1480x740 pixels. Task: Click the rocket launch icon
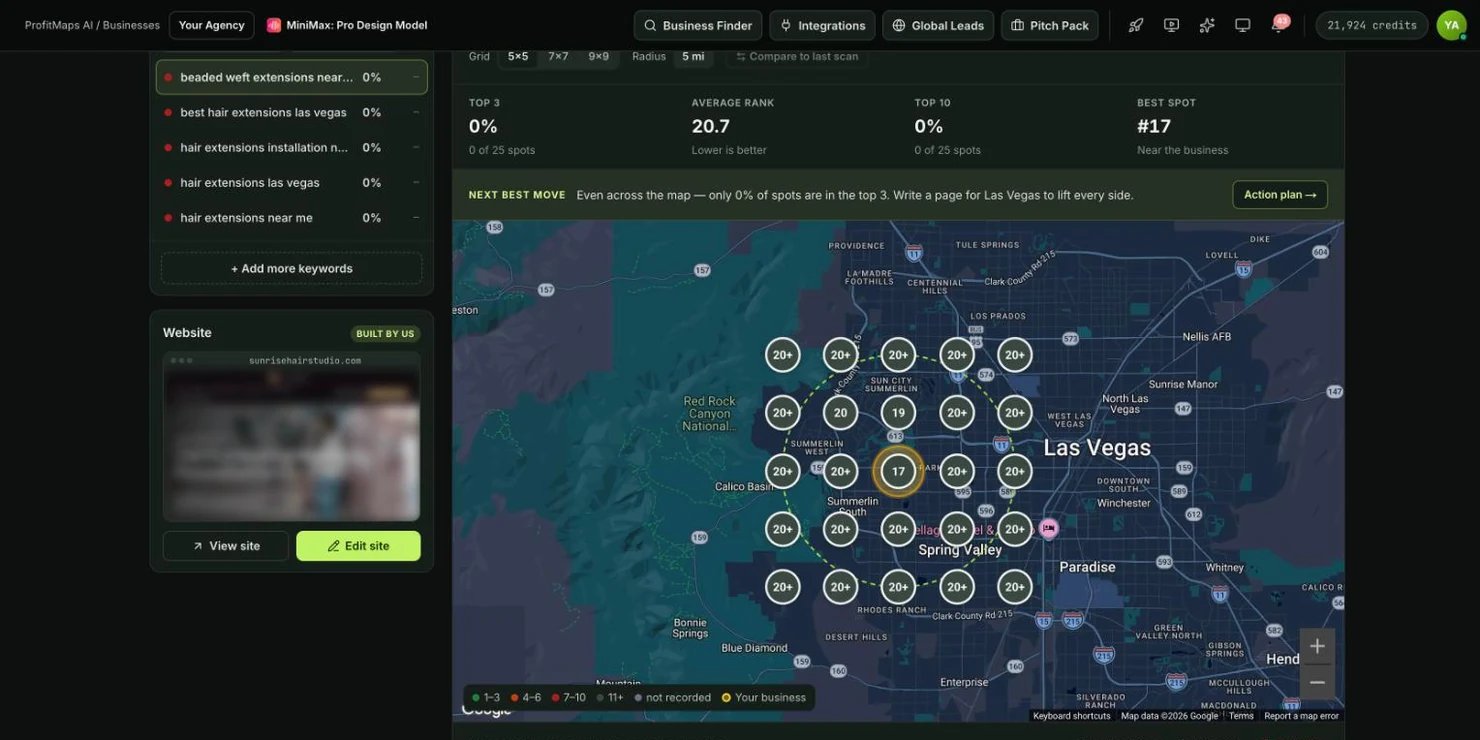pos(1136,25)
